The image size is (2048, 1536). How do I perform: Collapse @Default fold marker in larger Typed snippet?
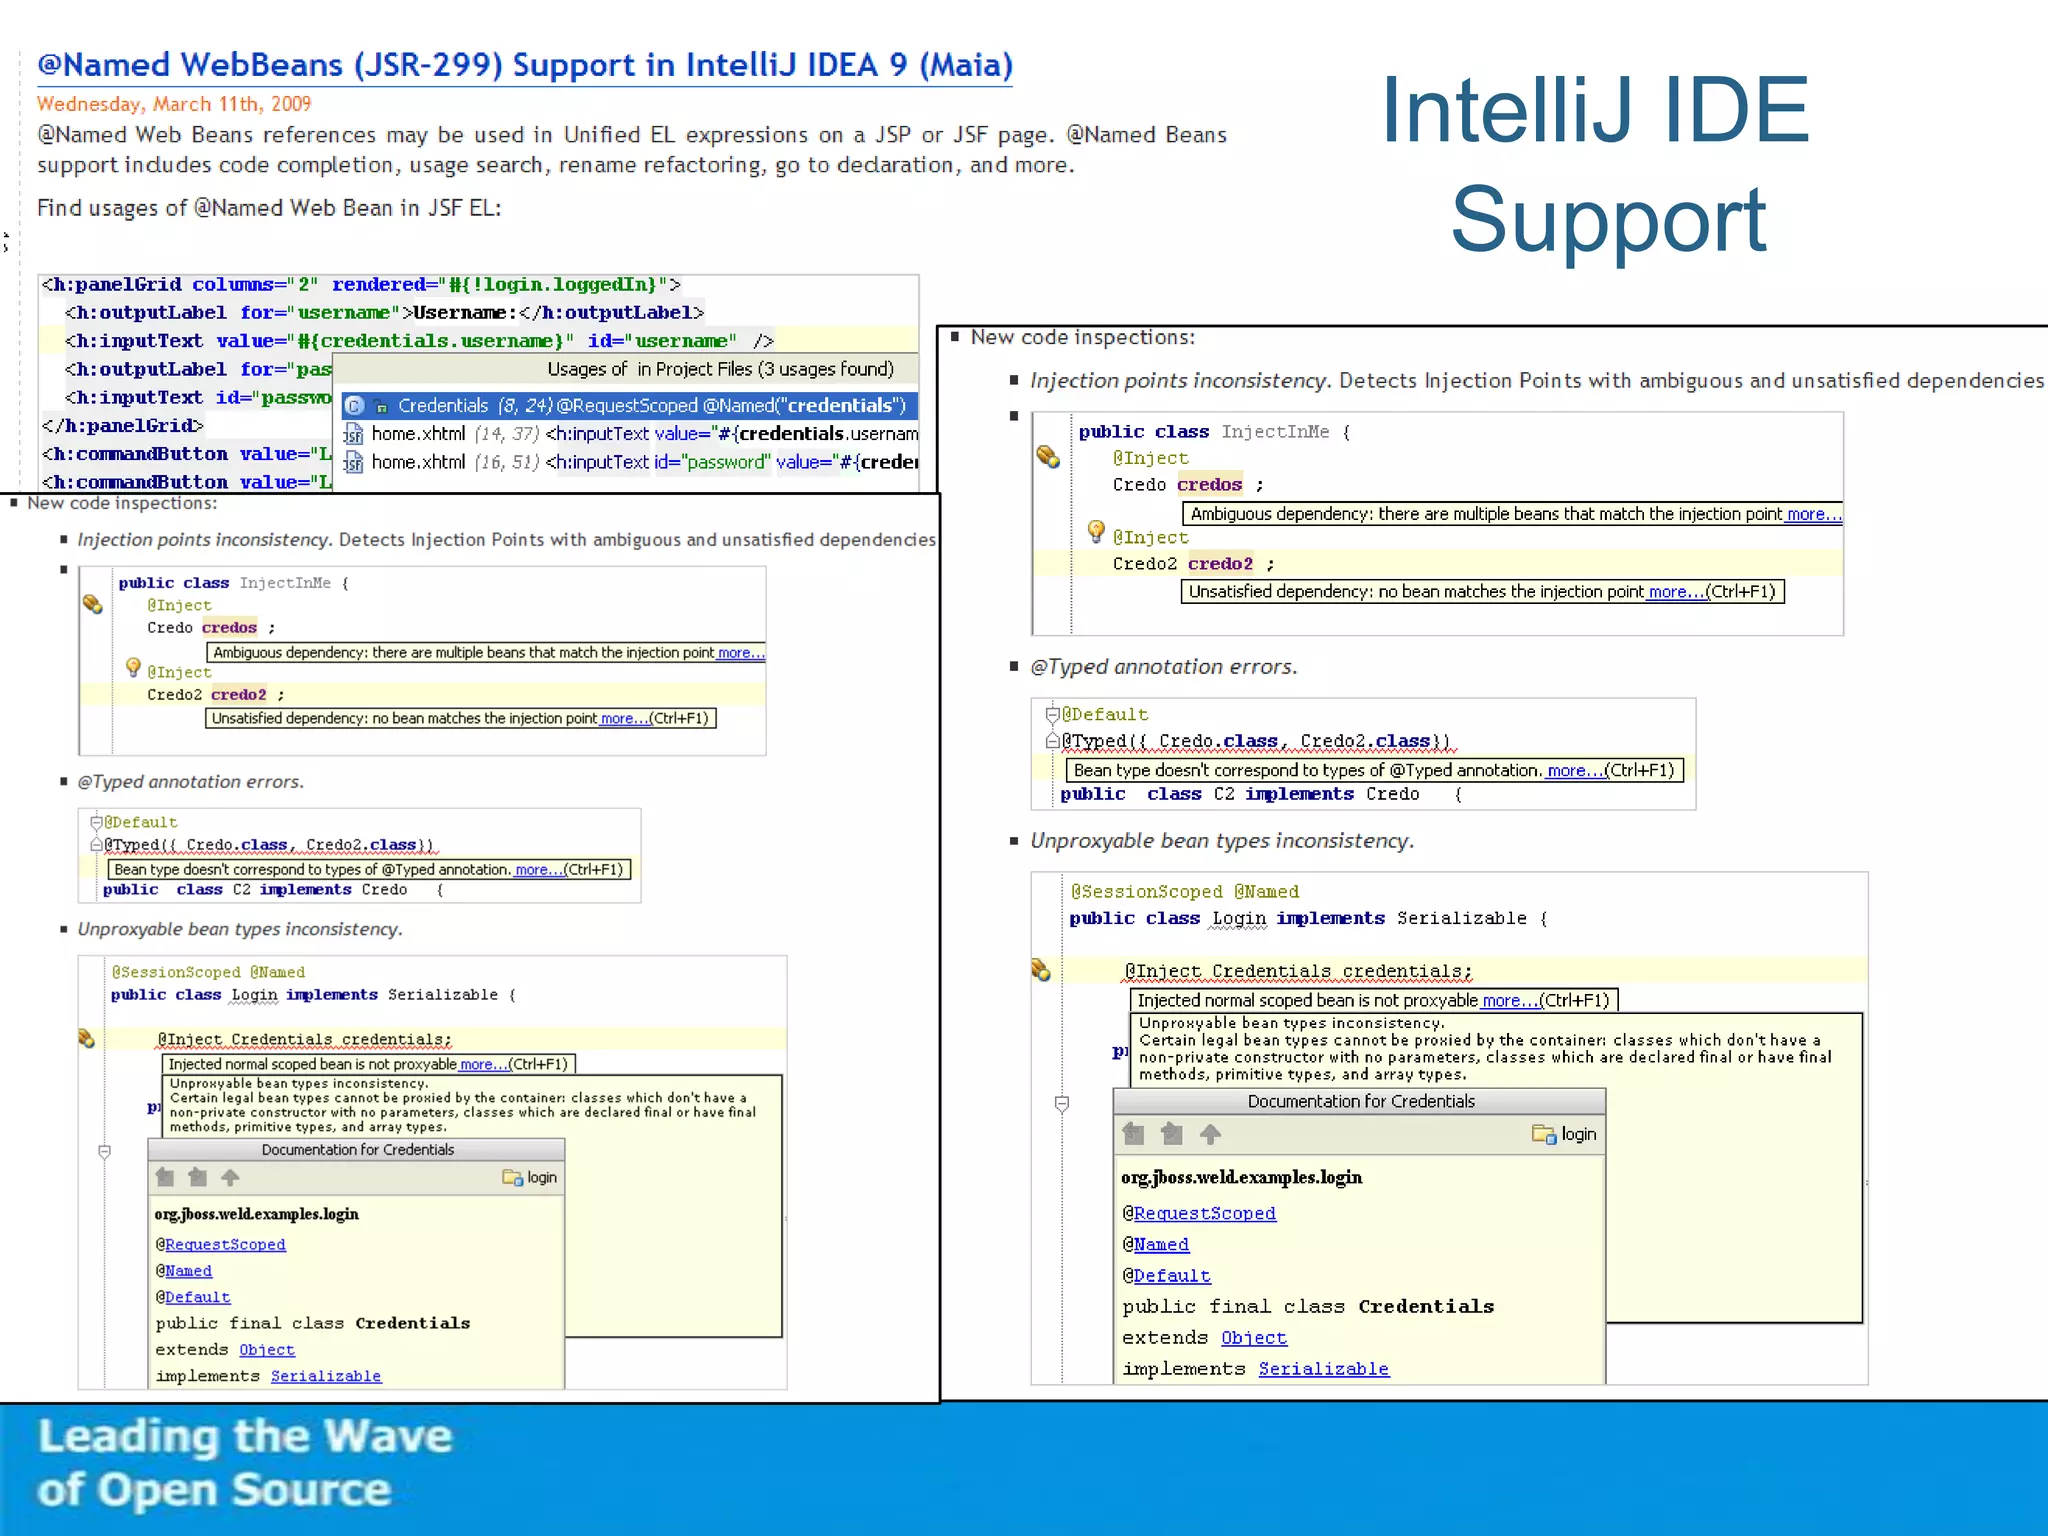tap(1052, 714)
